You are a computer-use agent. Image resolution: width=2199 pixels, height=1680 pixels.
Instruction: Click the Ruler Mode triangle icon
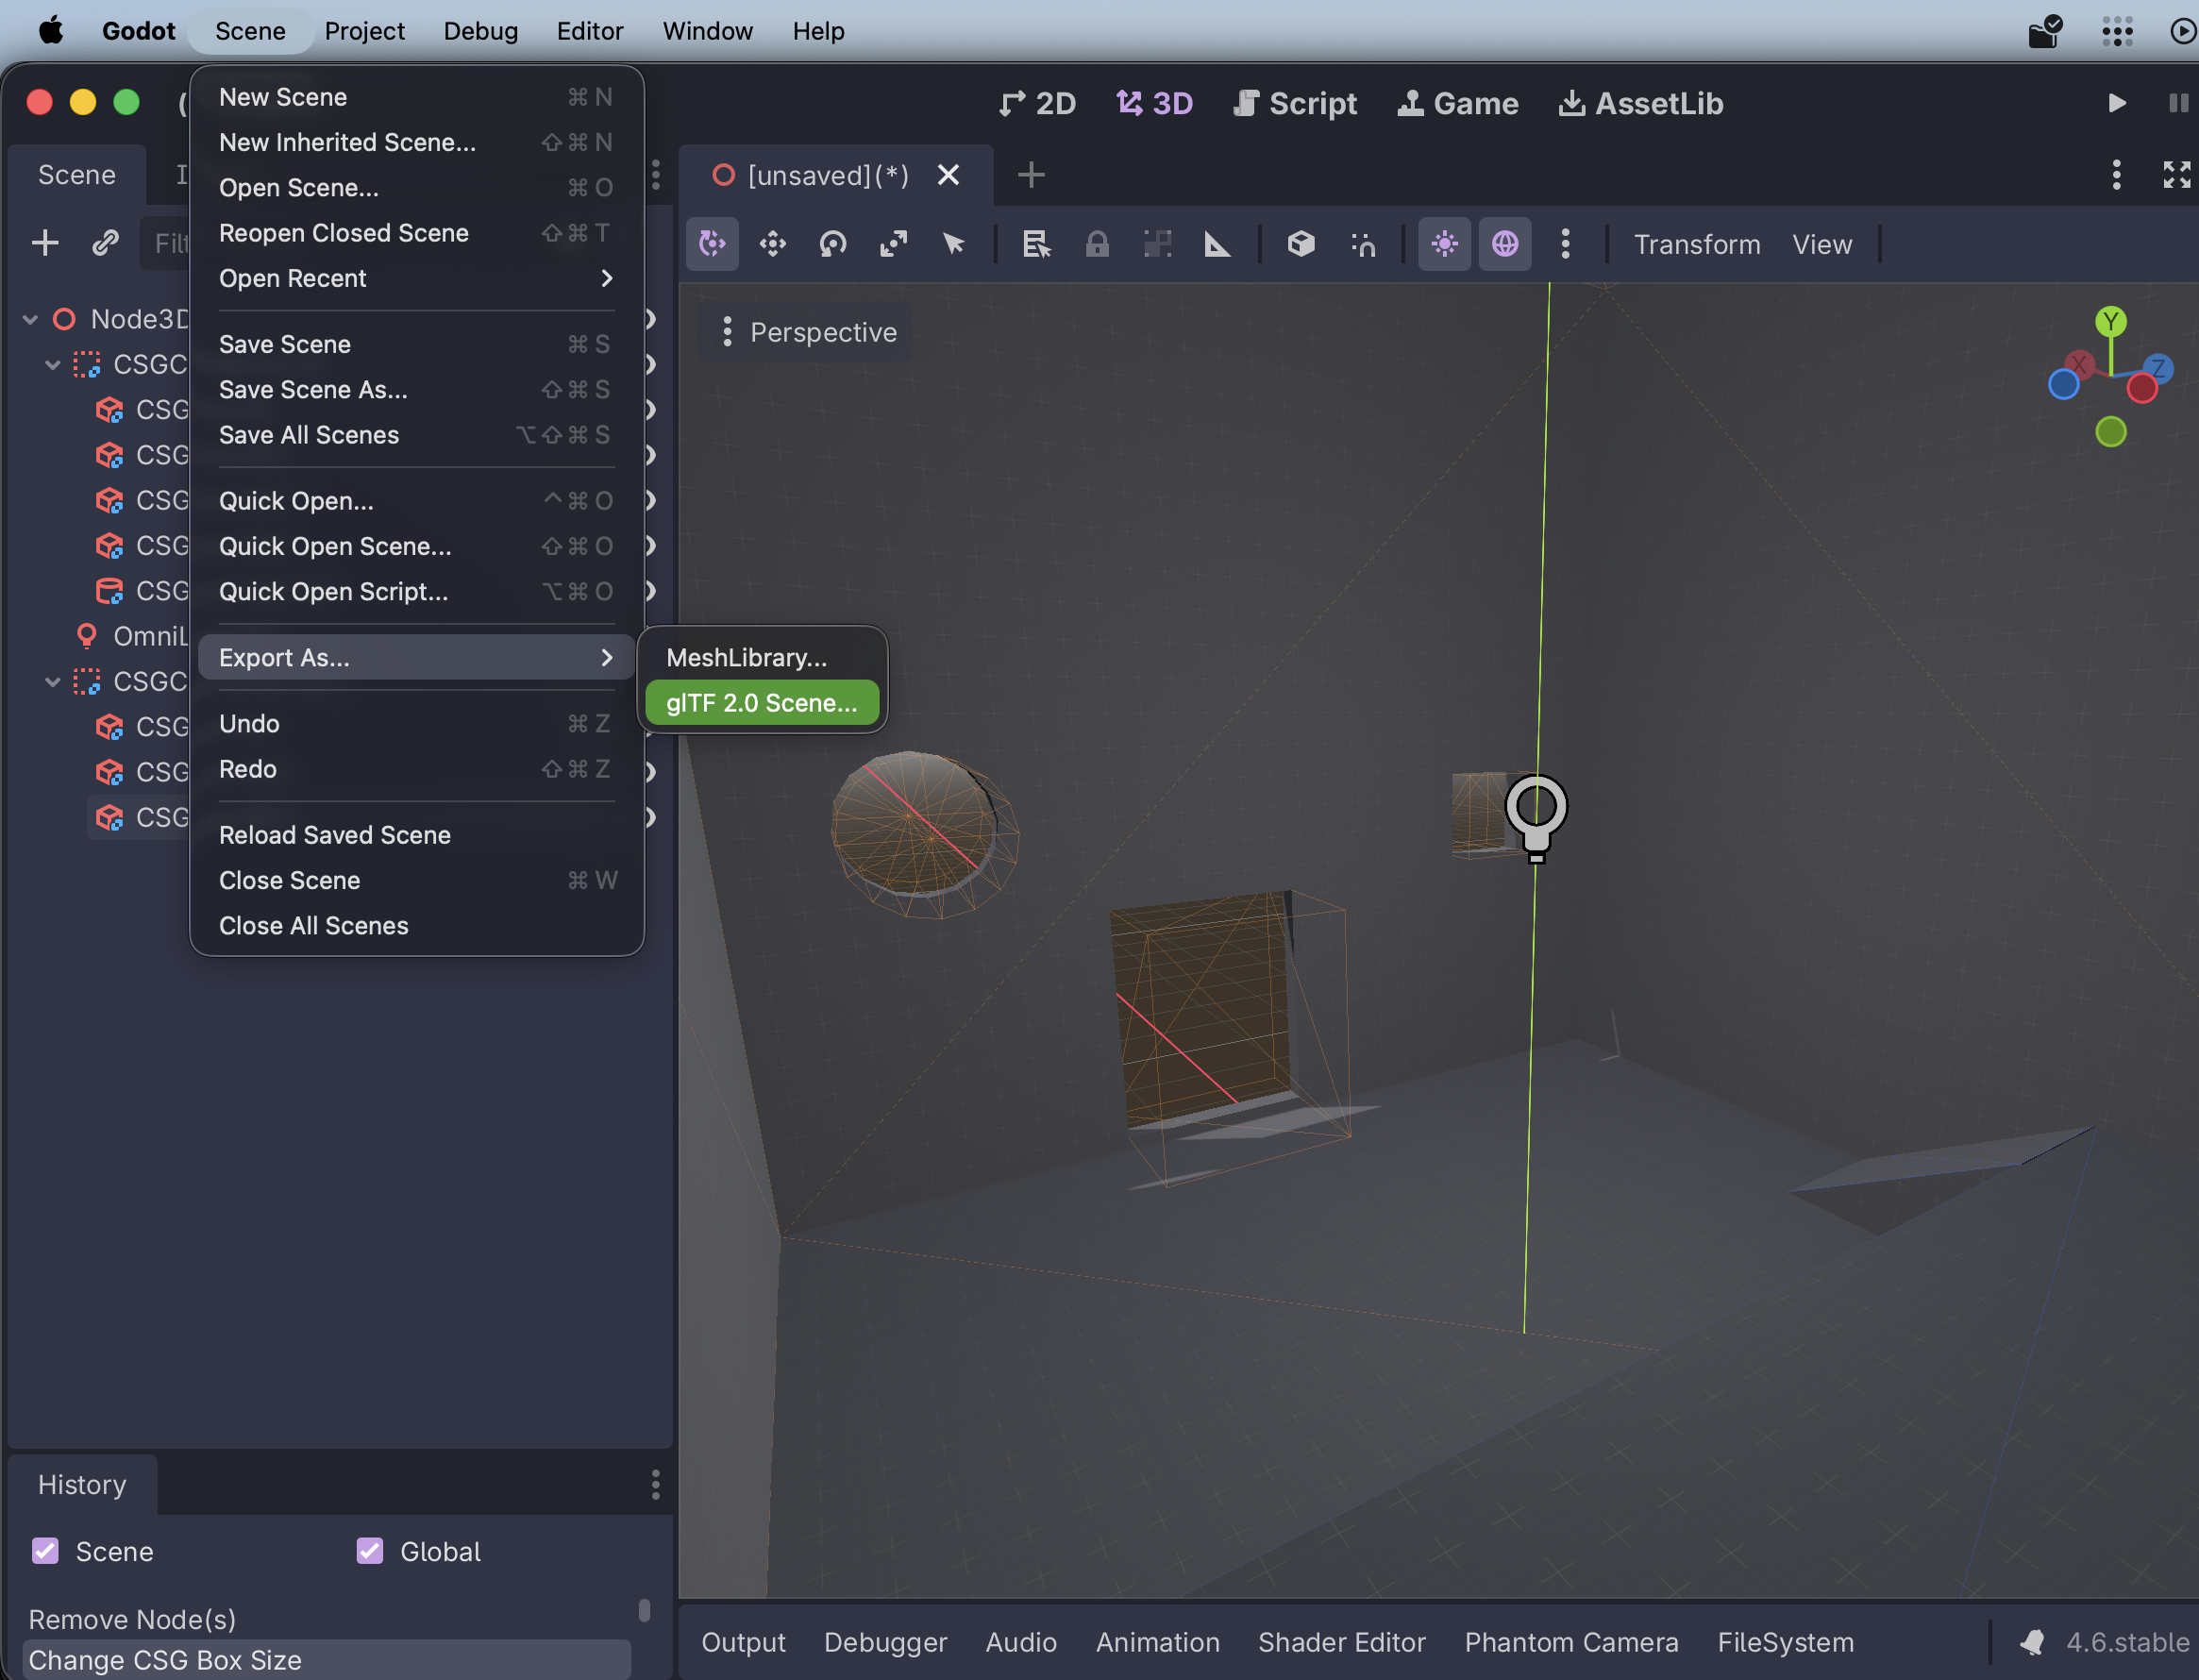[x=1217, y=244]
